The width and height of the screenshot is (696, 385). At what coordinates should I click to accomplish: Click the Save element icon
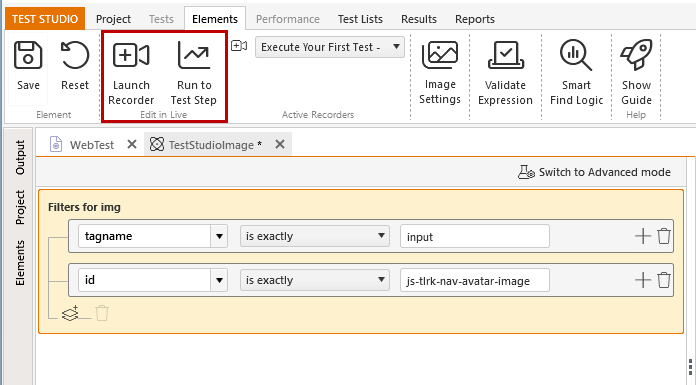(x=28, y=55)
